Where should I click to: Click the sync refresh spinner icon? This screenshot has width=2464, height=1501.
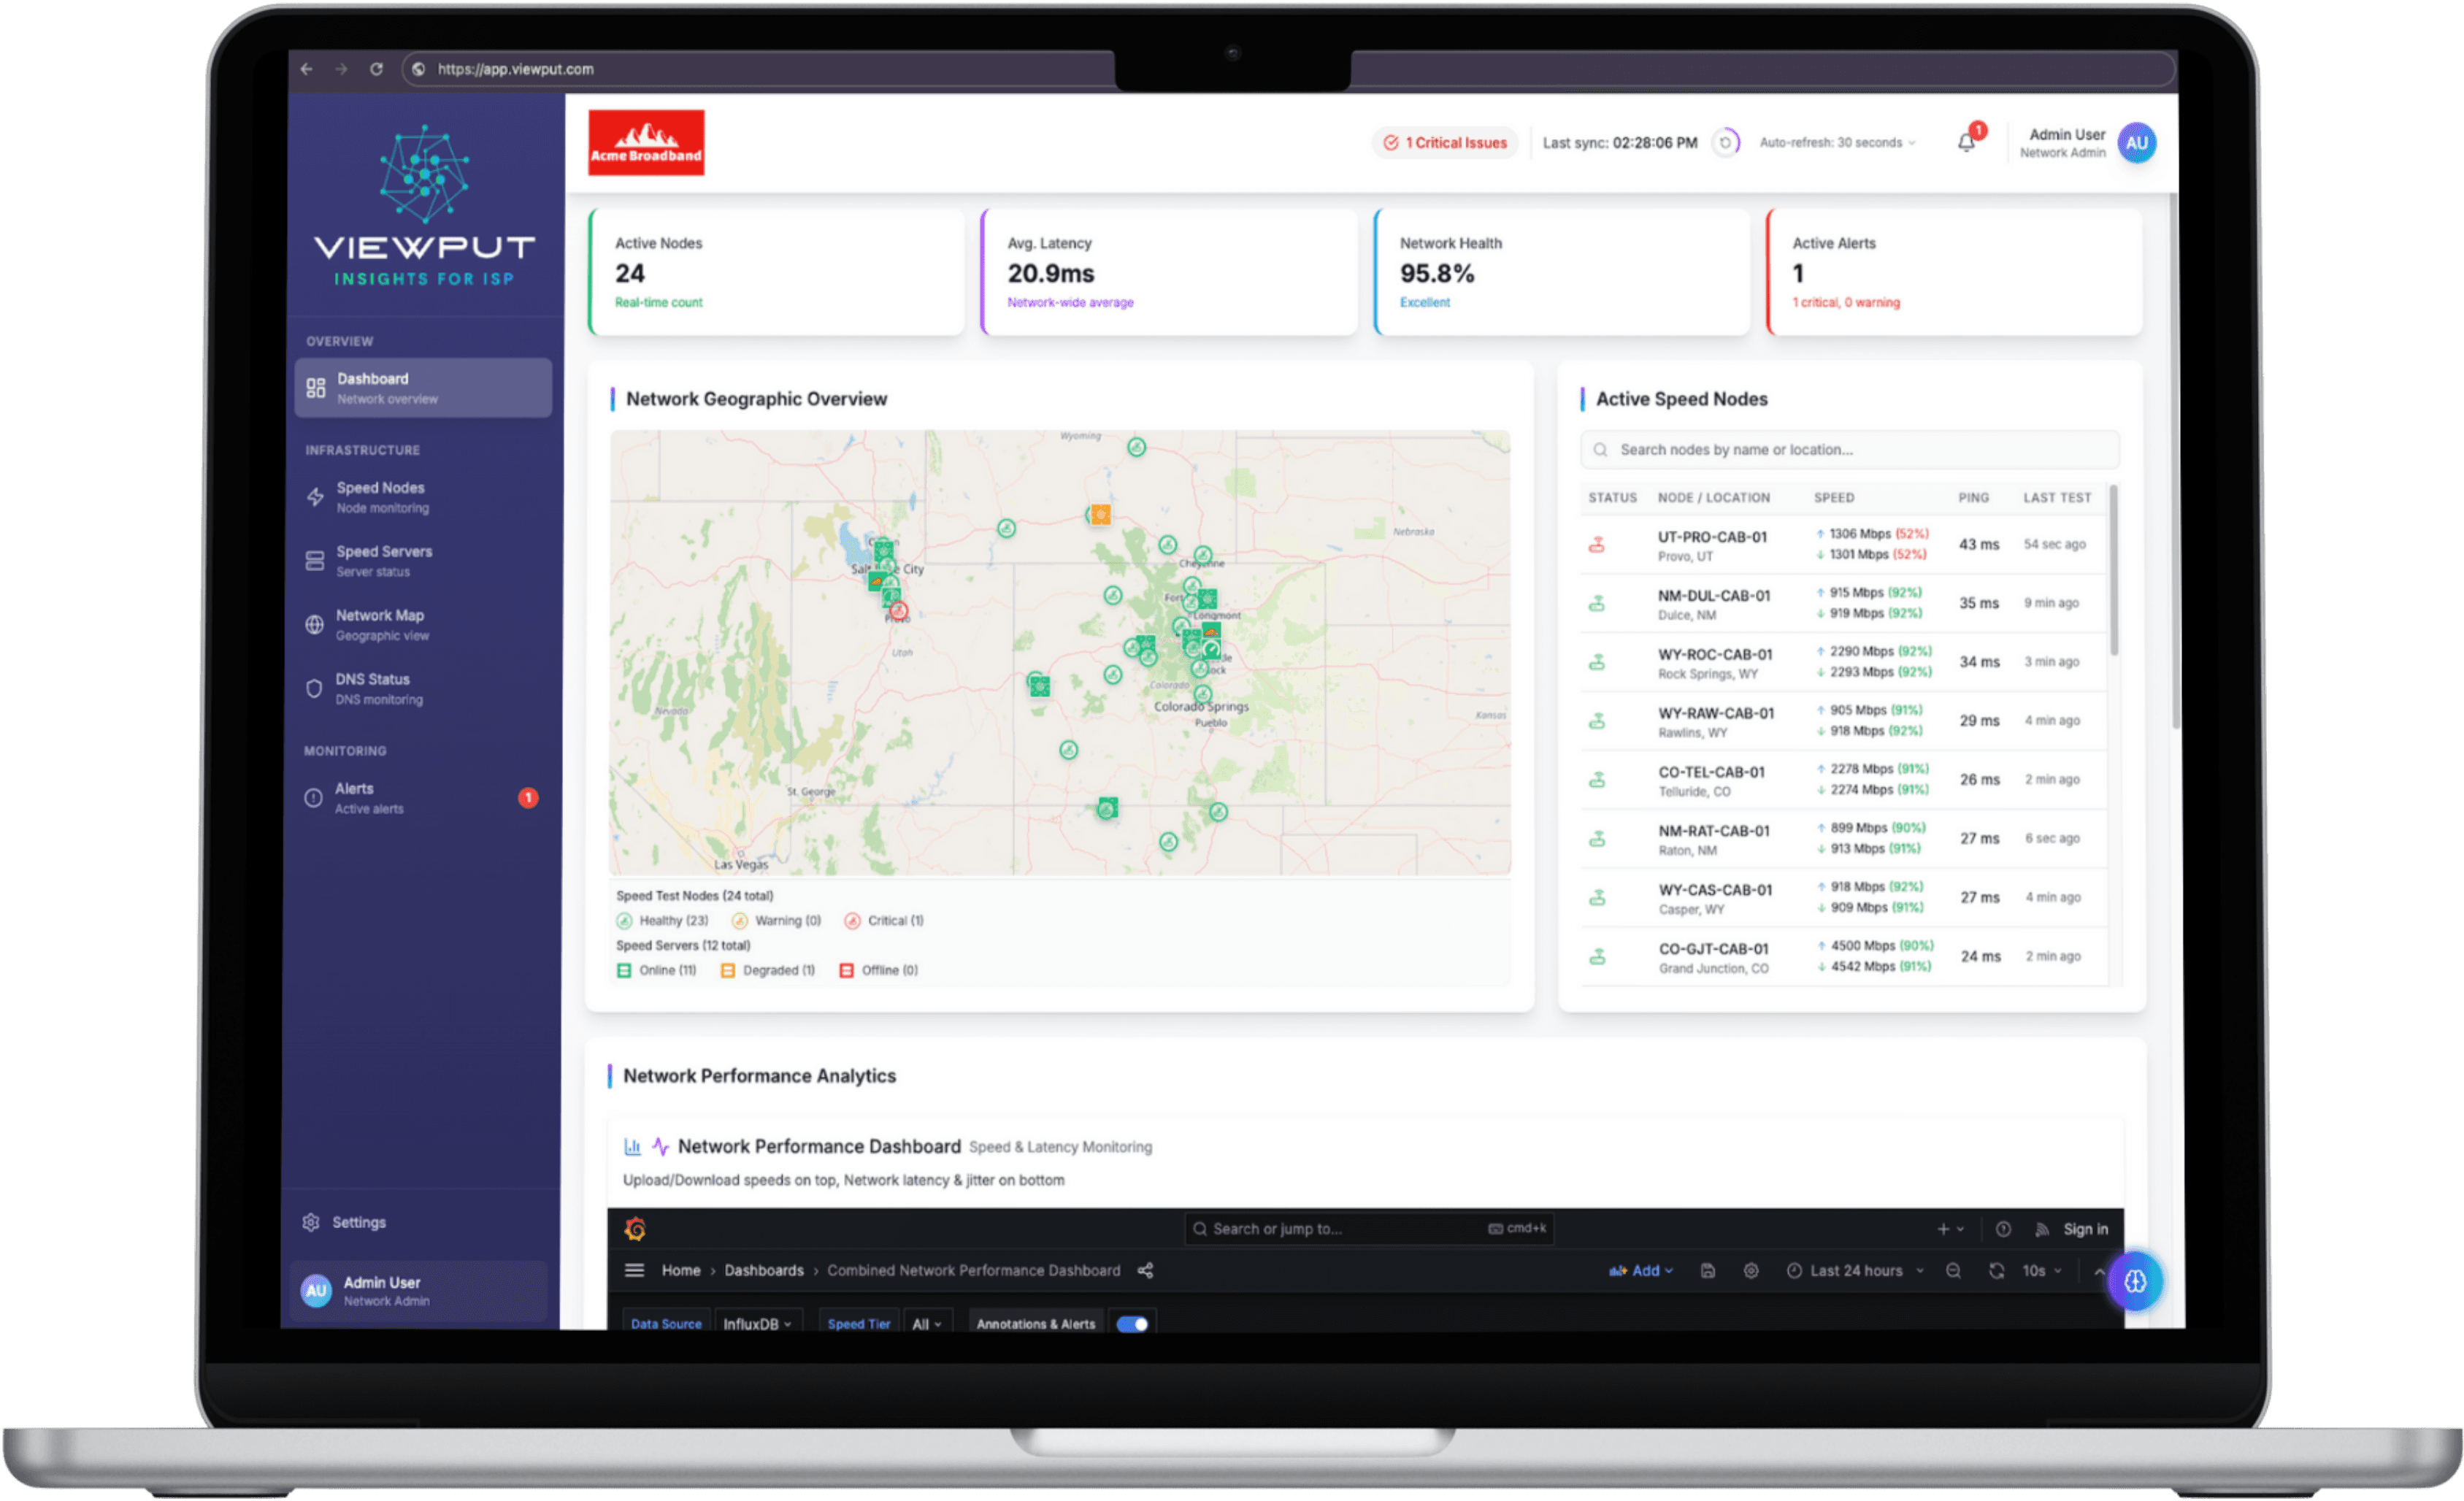coord(1726,143)
